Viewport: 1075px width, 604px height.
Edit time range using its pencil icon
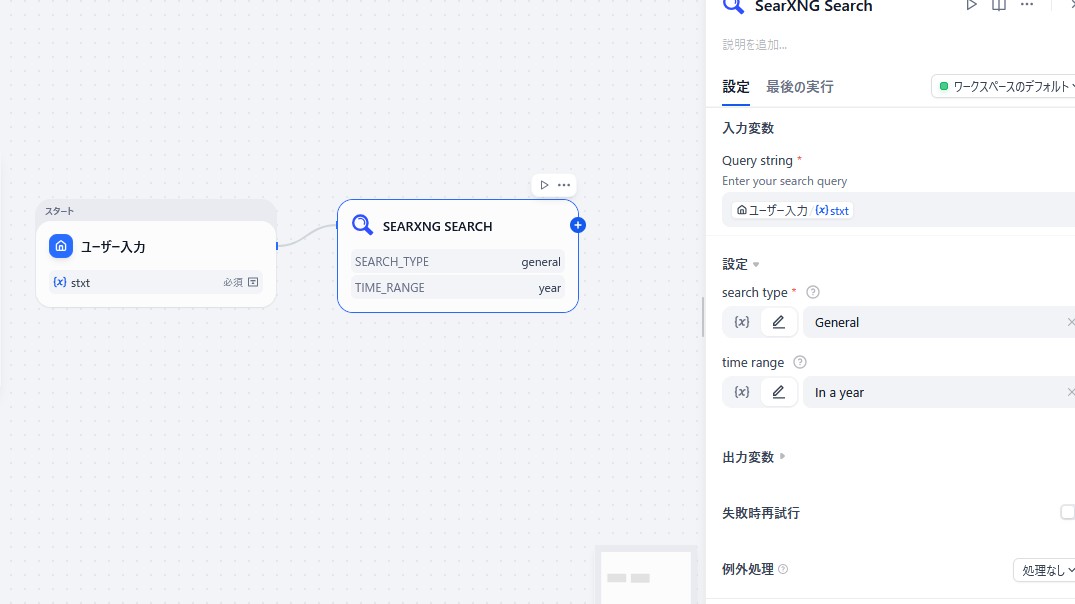pos(779,391)
